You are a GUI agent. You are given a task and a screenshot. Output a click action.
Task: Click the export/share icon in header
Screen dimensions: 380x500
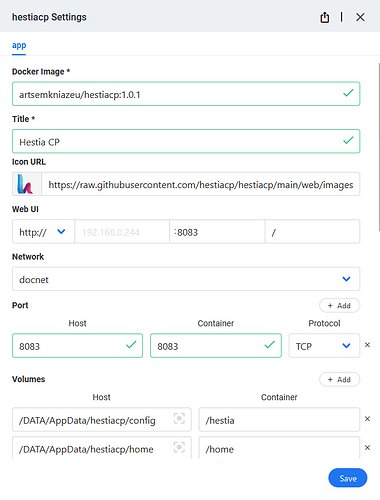[x=325, y=17]
